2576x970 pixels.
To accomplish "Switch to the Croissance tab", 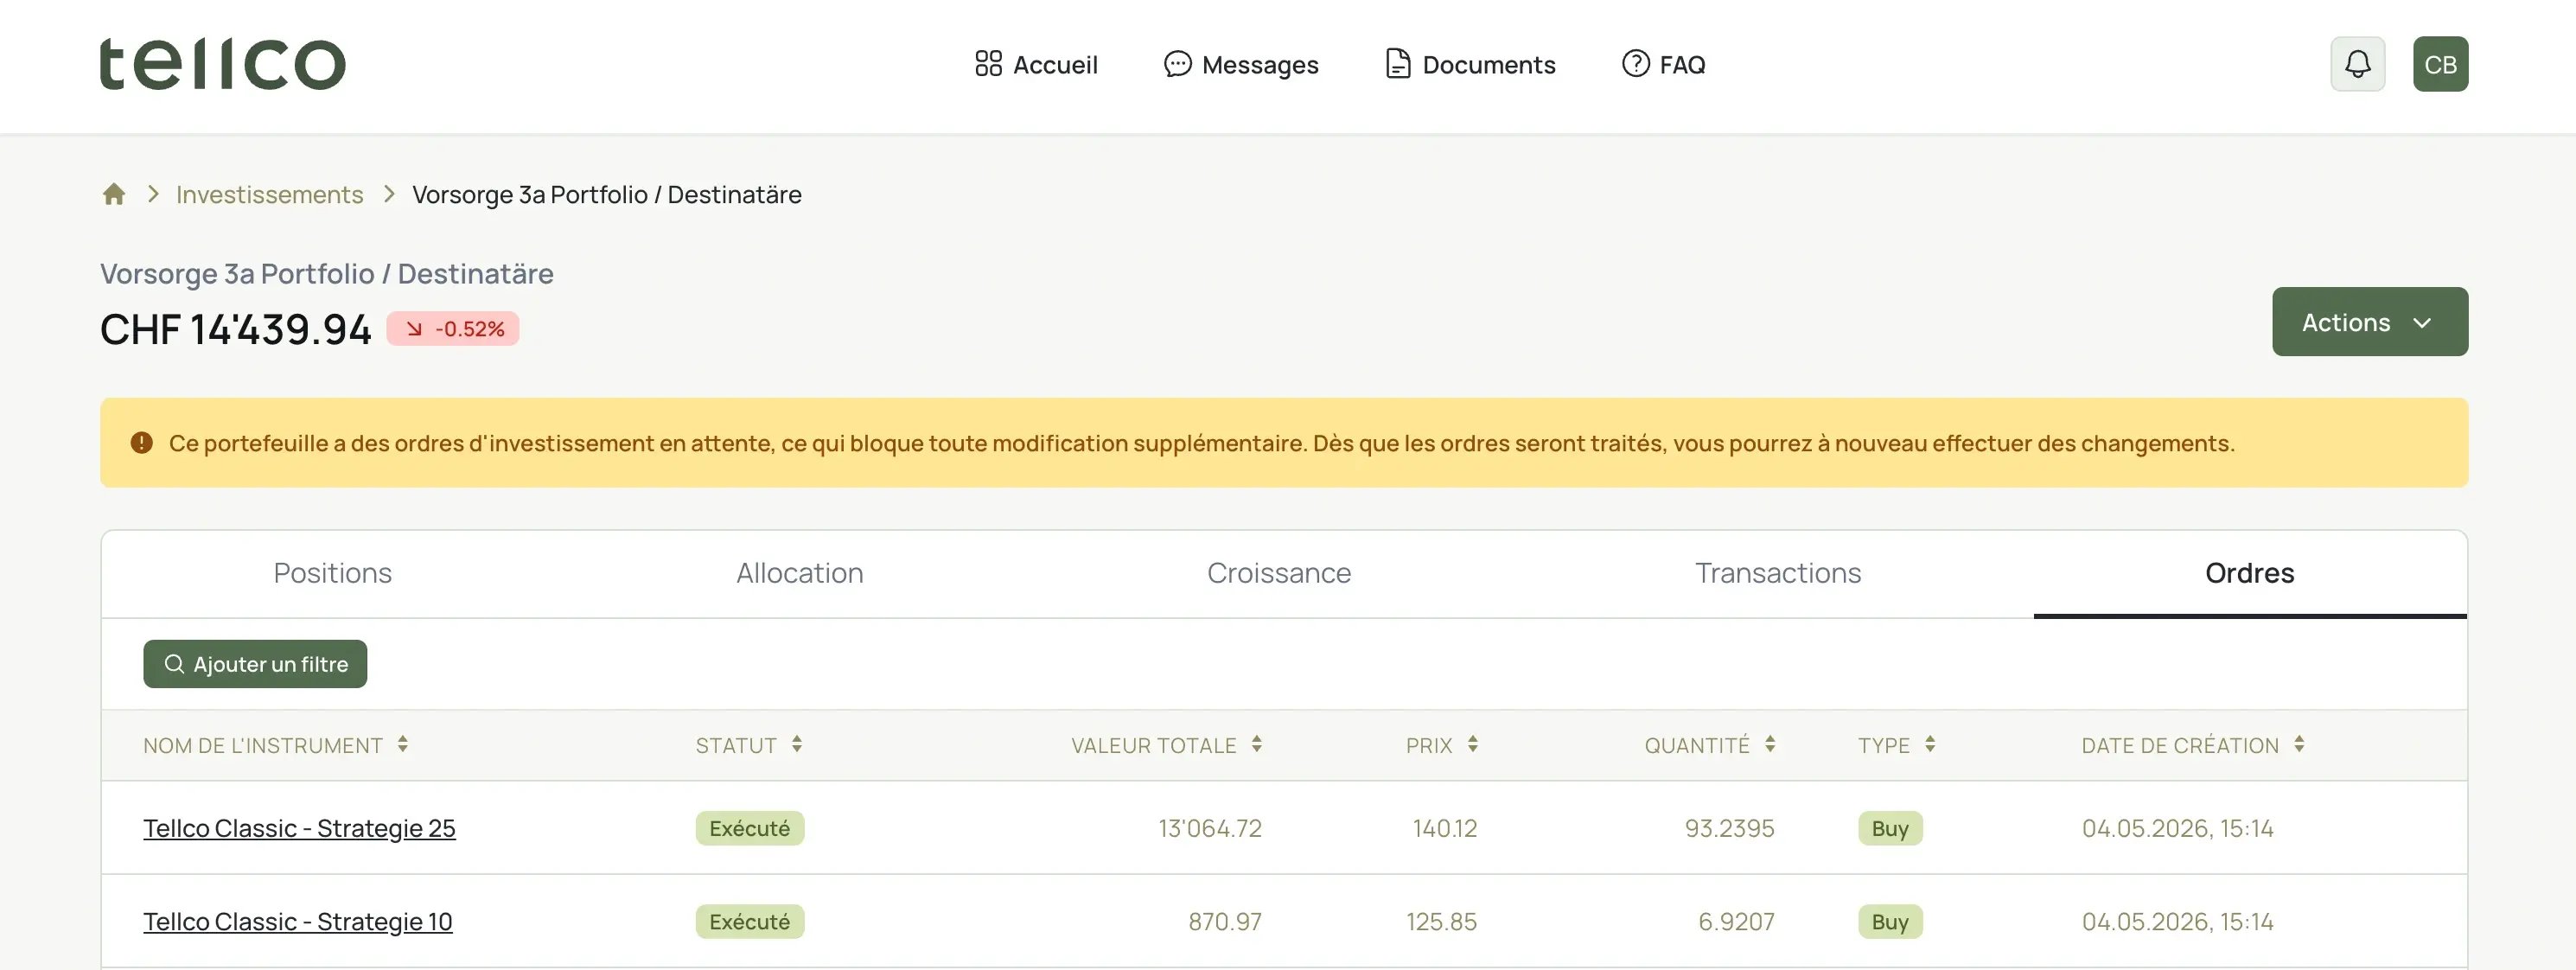I will pyautogui.click(x=1279, y=573).
